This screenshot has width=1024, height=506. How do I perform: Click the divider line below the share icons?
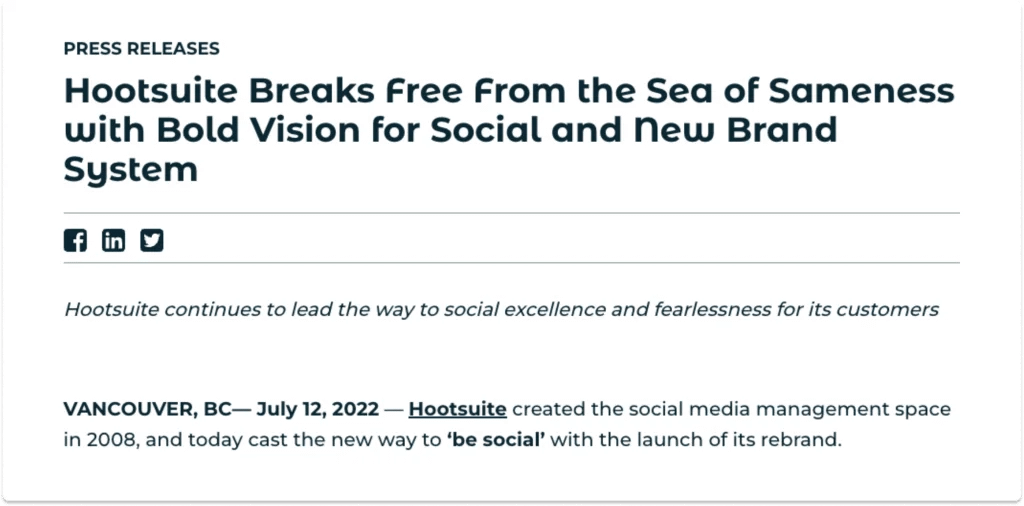tap(512, 262)
